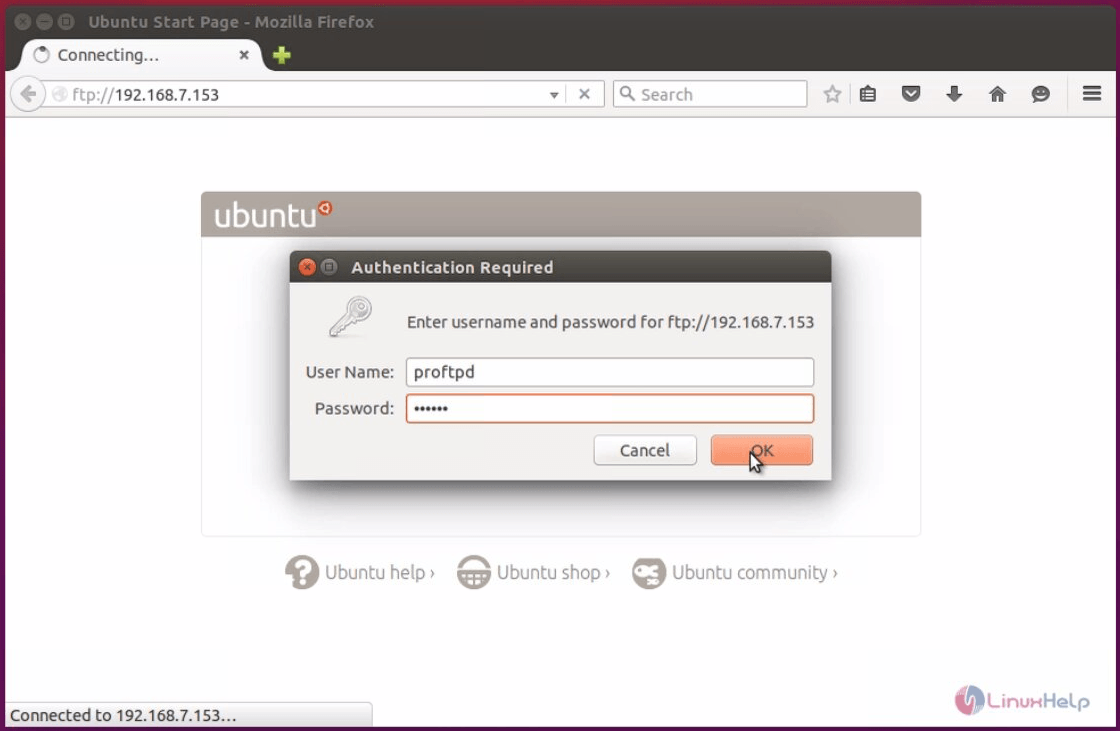Click "Ubuntu Start Page - Mozilla Firefox" title

pyautogui.click(x=231, y=22)
